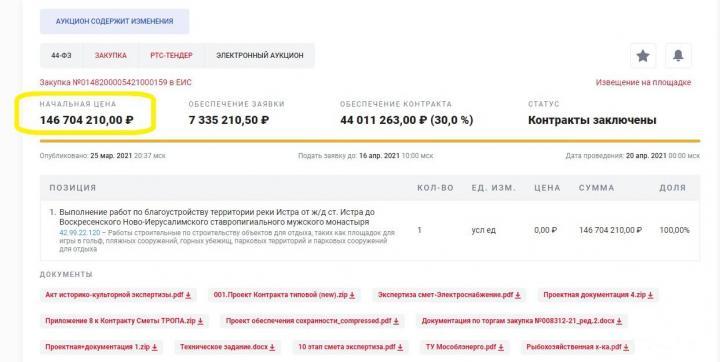Download Техническое задание.docx

click(x=227, y=347)
